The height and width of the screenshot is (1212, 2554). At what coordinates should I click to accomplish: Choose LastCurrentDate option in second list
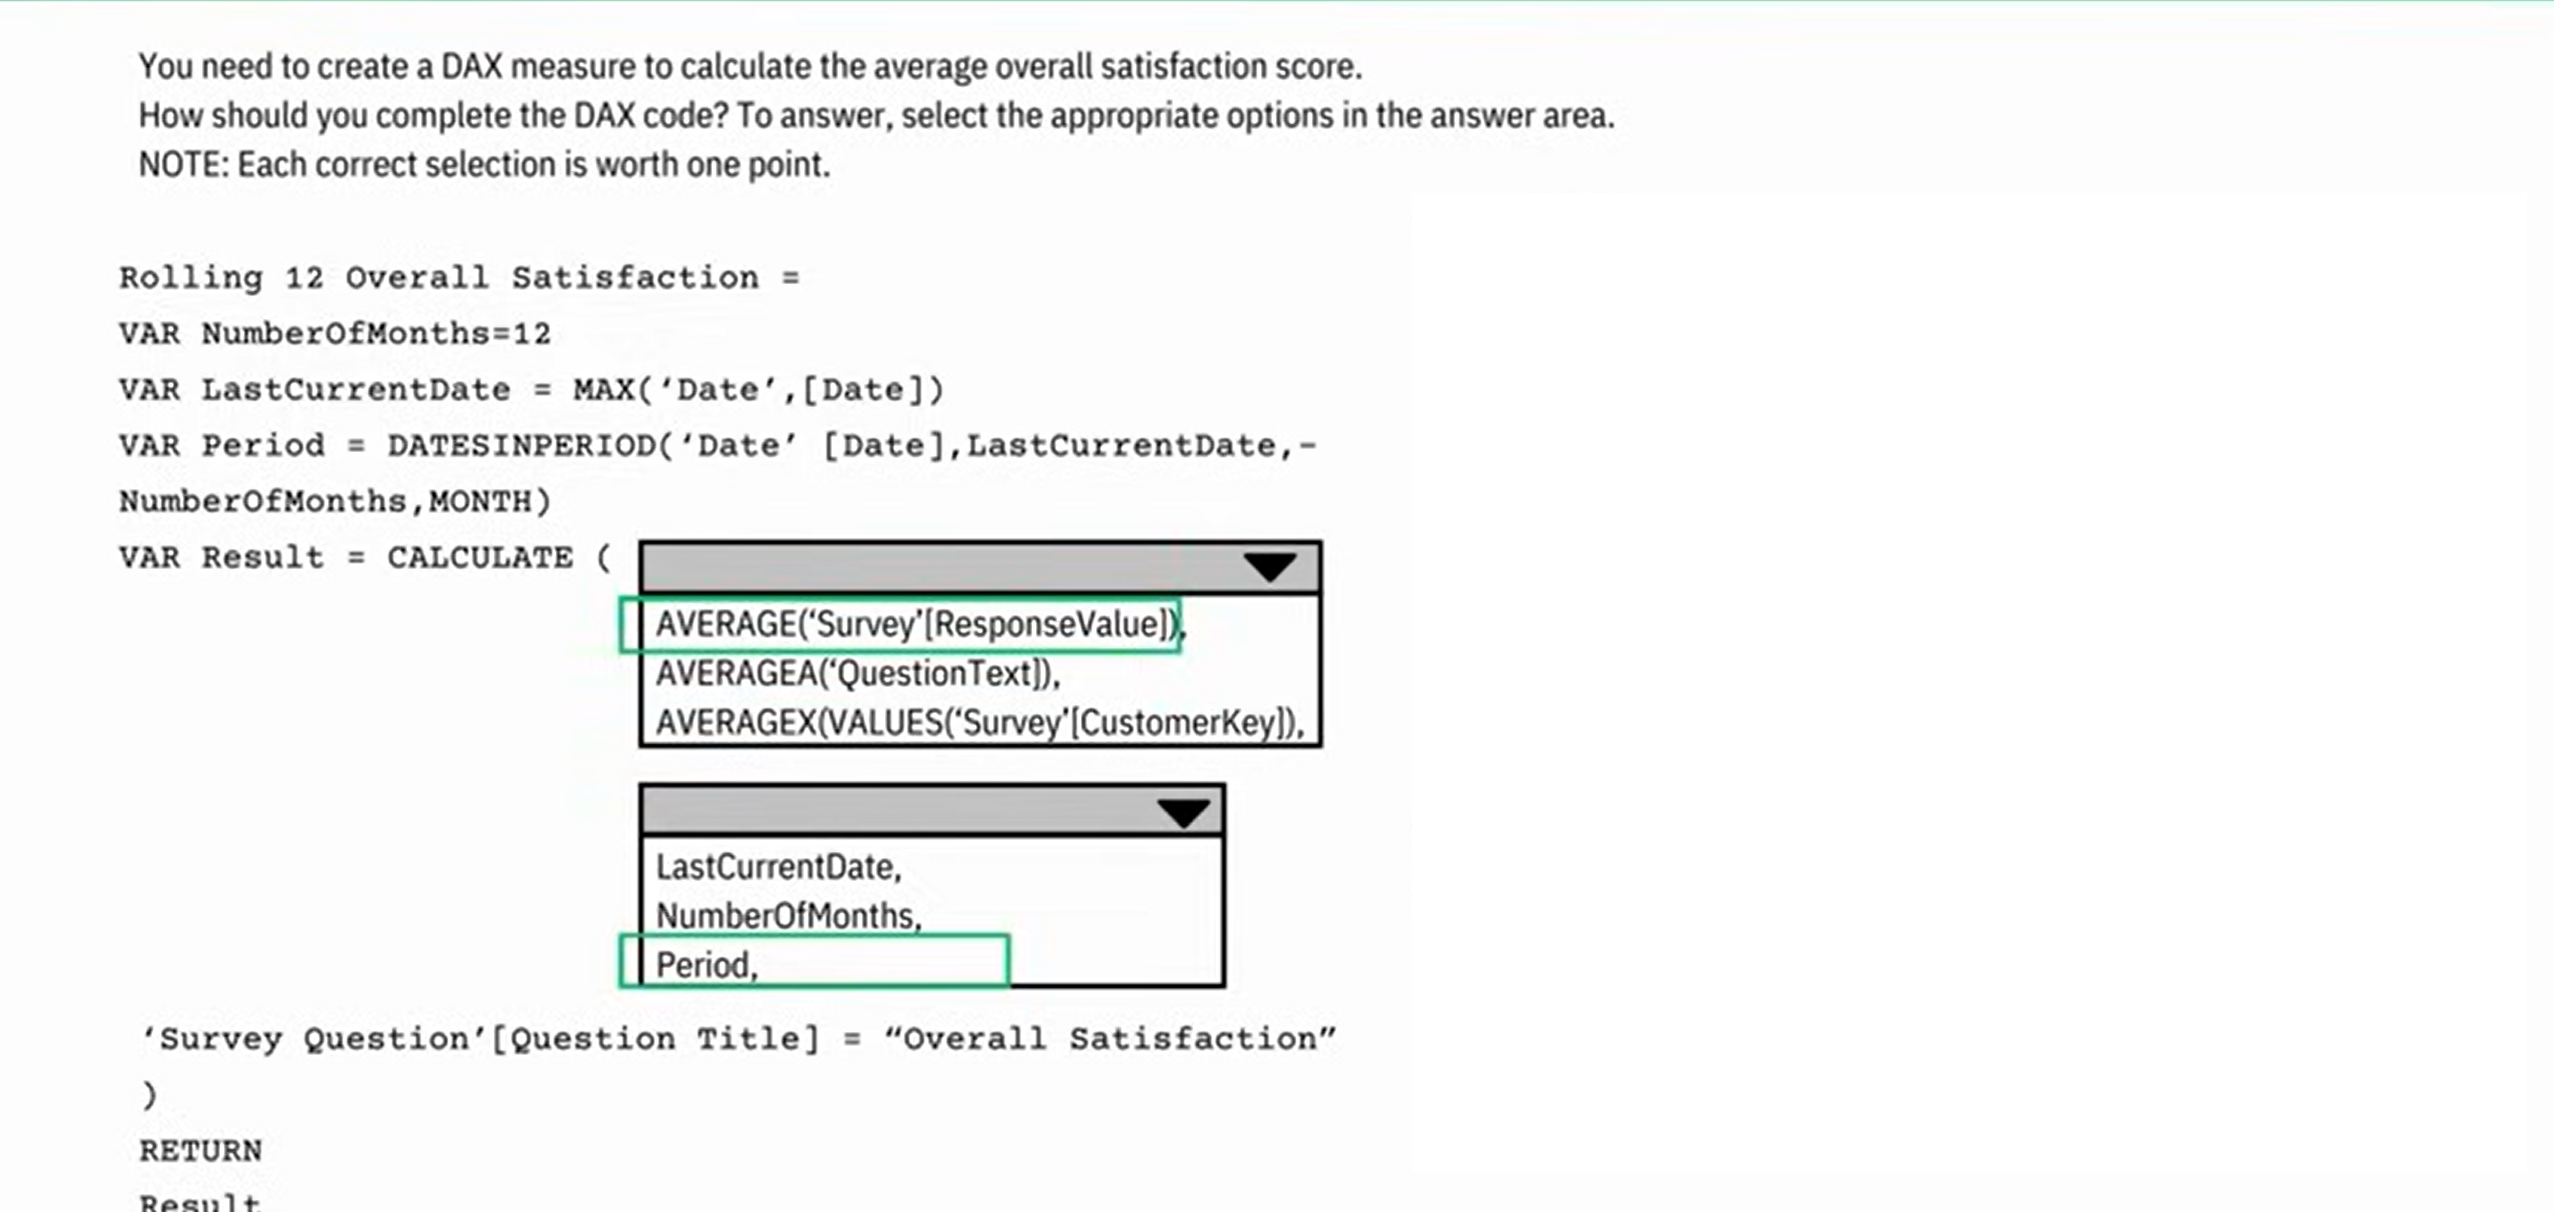[778, 867]
